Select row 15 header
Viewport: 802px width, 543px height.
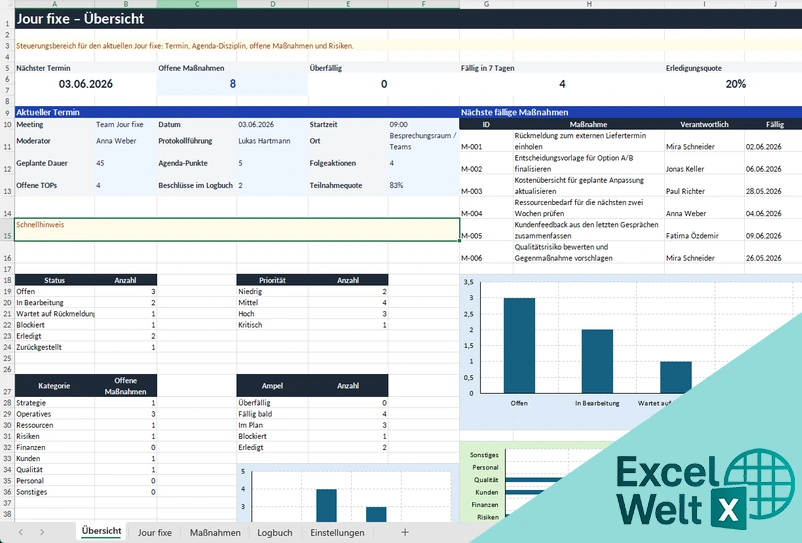(x=7, y=230)
